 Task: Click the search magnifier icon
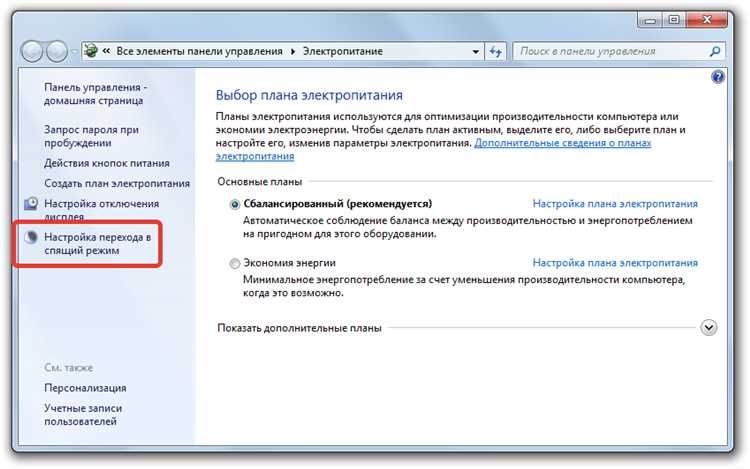tap(715, 51)
